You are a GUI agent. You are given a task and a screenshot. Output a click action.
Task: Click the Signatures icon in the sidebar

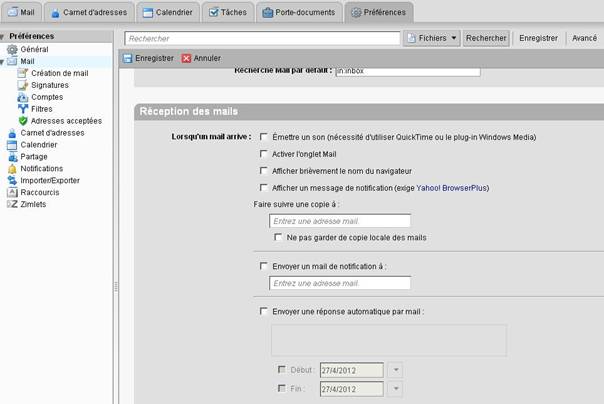coord(23,85)
